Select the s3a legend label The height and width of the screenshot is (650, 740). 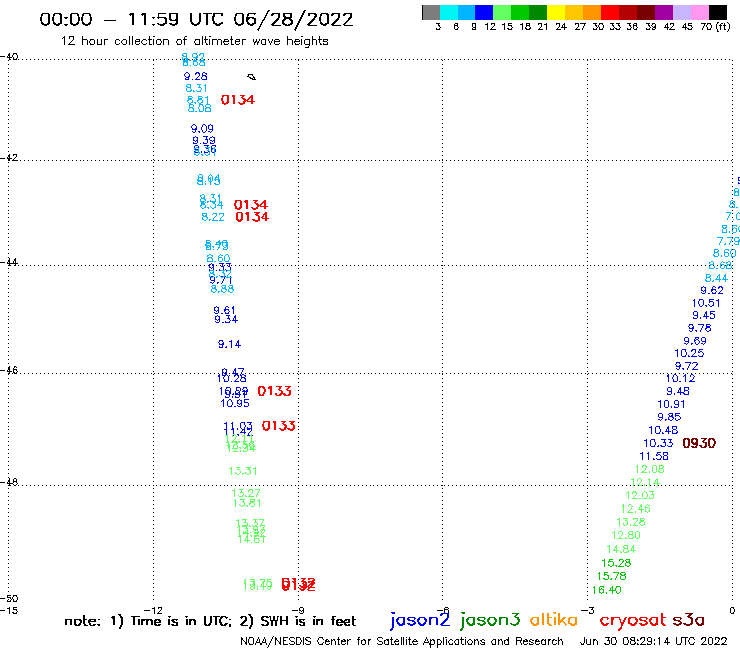(x=689, y=620)
